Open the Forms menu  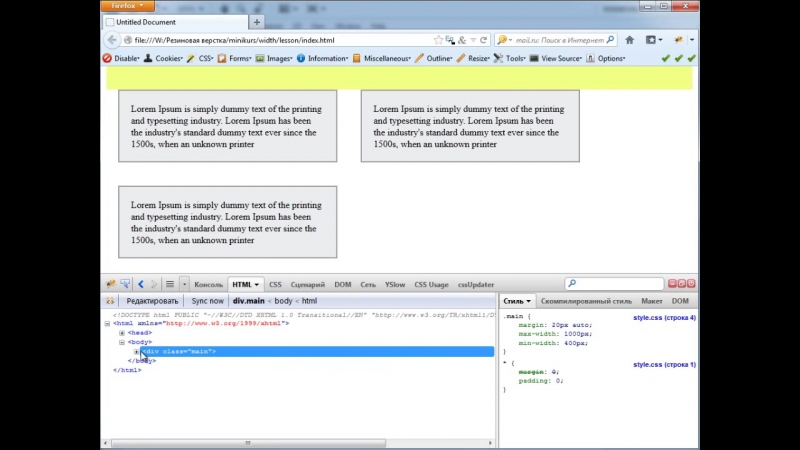pos(235,58)
